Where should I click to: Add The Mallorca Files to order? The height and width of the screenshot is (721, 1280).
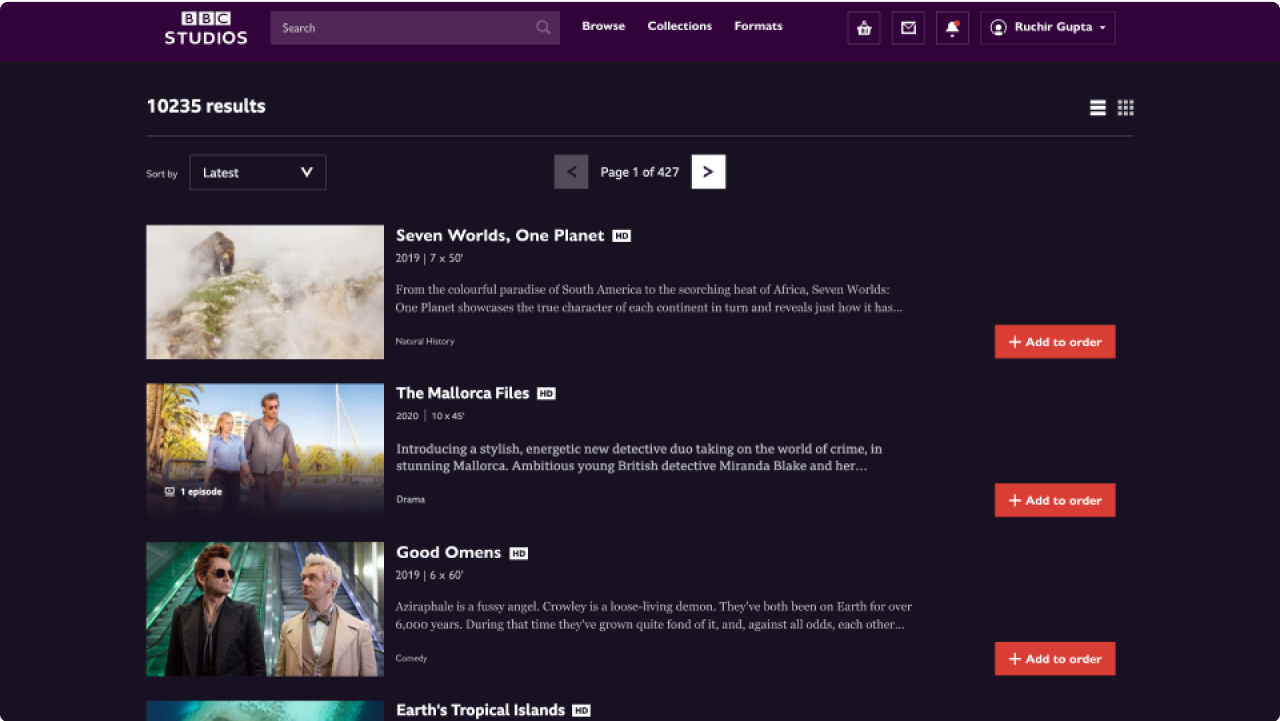click(x=1054, y=500)
